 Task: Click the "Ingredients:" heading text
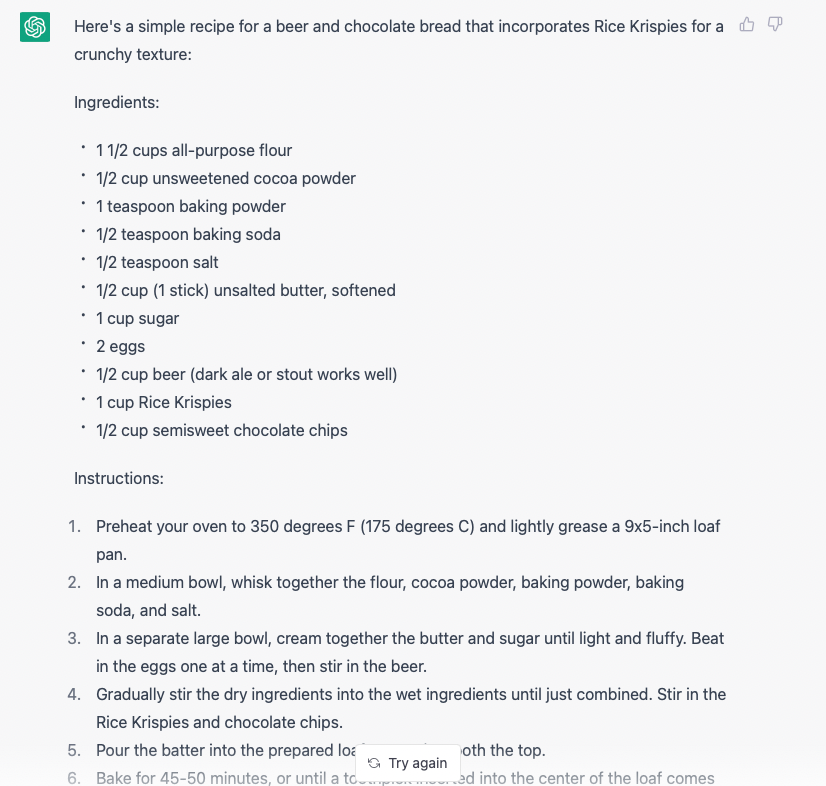tap(116, 102)
